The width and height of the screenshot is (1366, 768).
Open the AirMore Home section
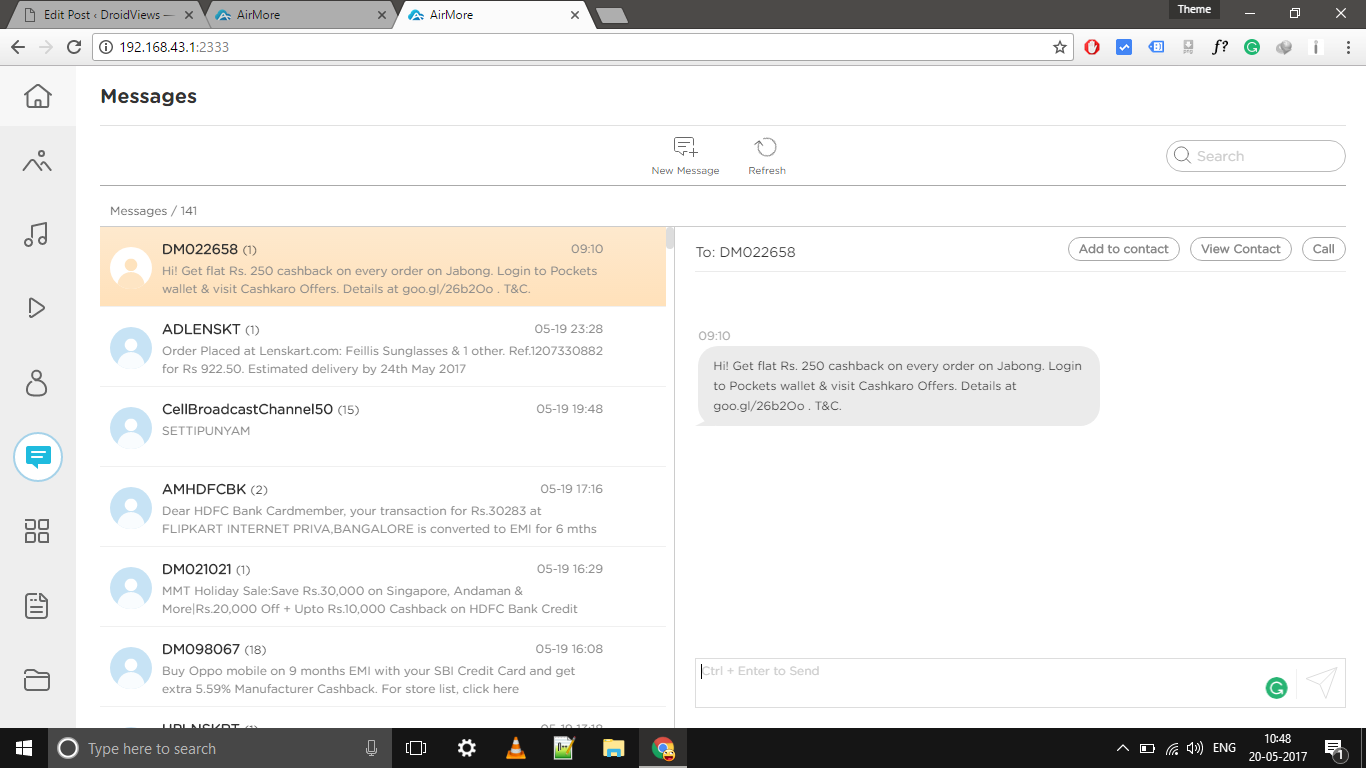(x=37, y=96)
